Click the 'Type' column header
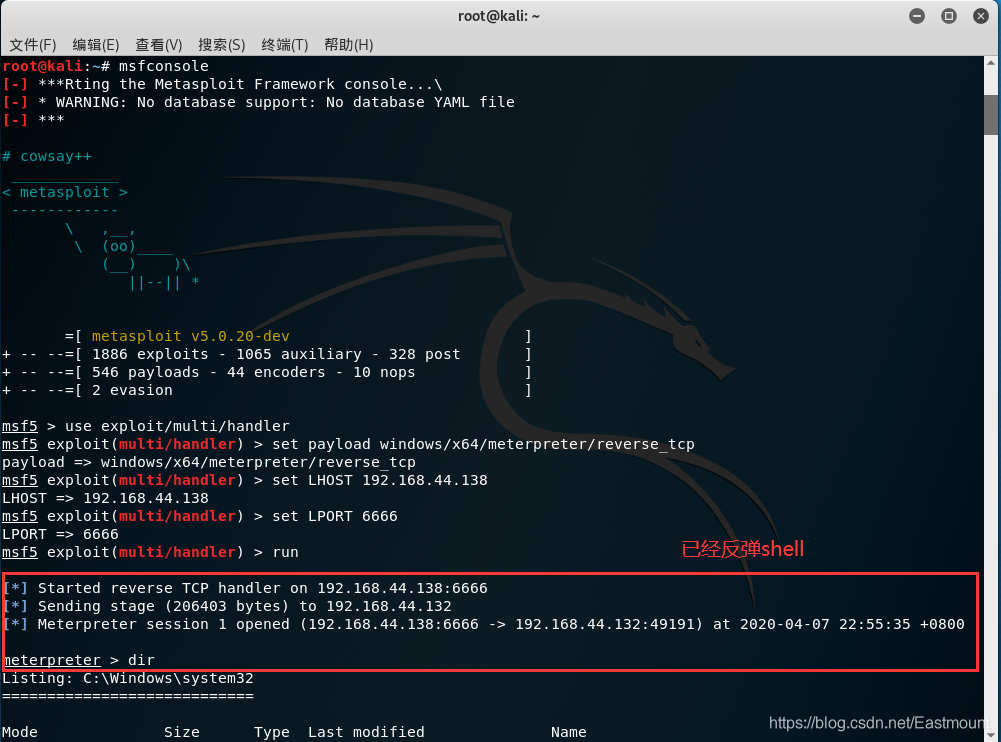The height and width of the screenshot is (742, 1001). click(272, 732)
